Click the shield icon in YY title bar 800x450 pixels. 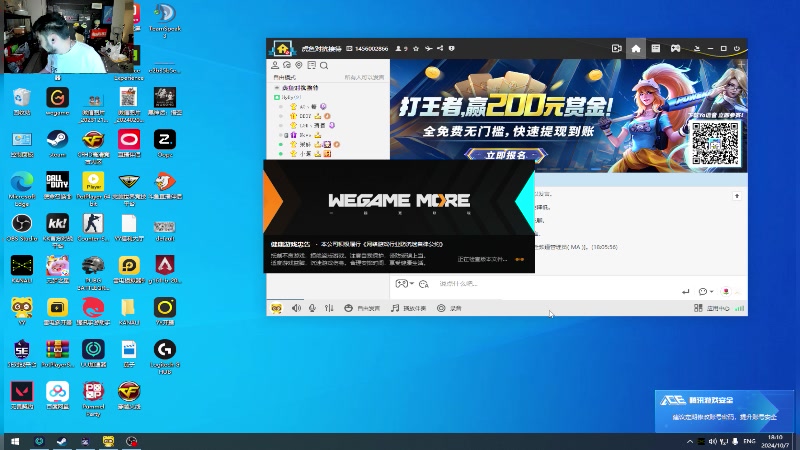(452, 48)
